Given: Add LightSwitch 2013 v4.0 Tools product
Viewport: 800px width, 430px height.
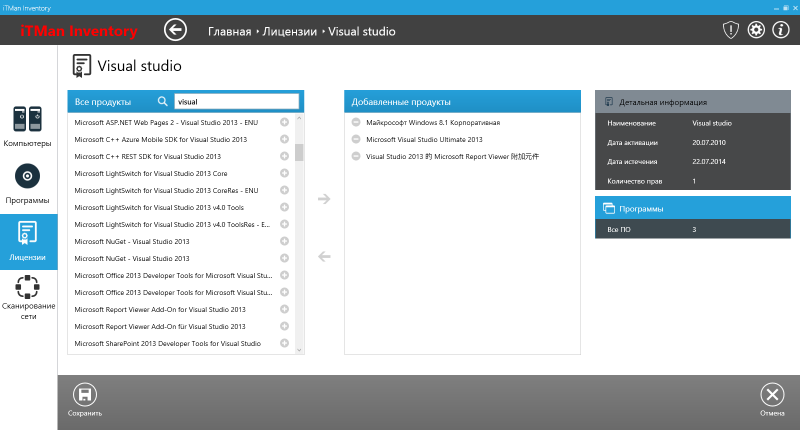Looking at the screenshot, I should 285,207.
